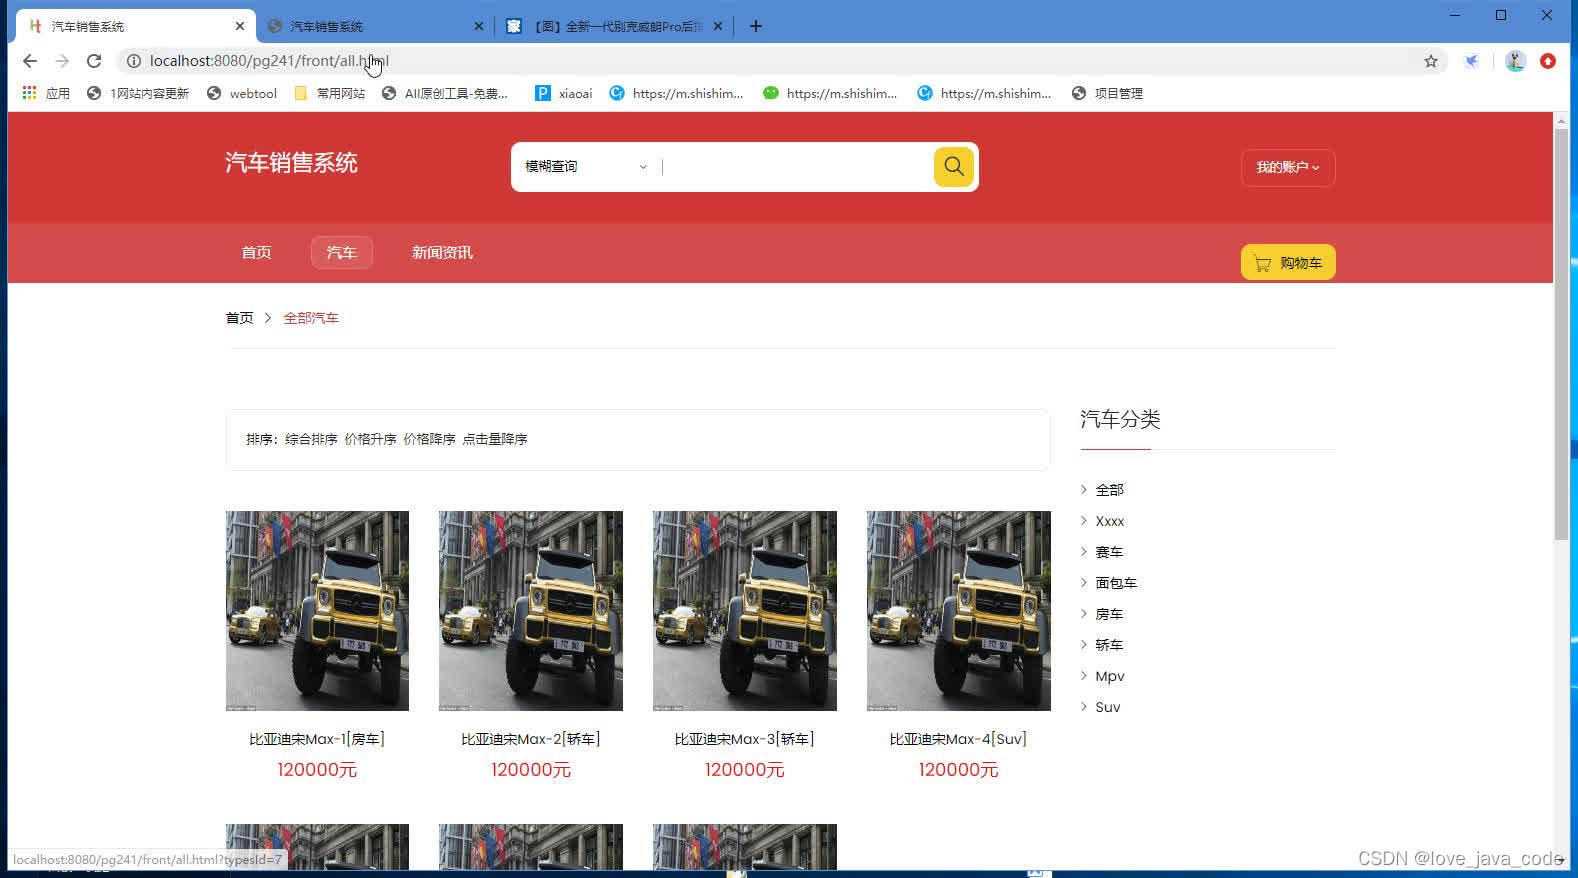Open the Chrome profile avatar

1515,61
